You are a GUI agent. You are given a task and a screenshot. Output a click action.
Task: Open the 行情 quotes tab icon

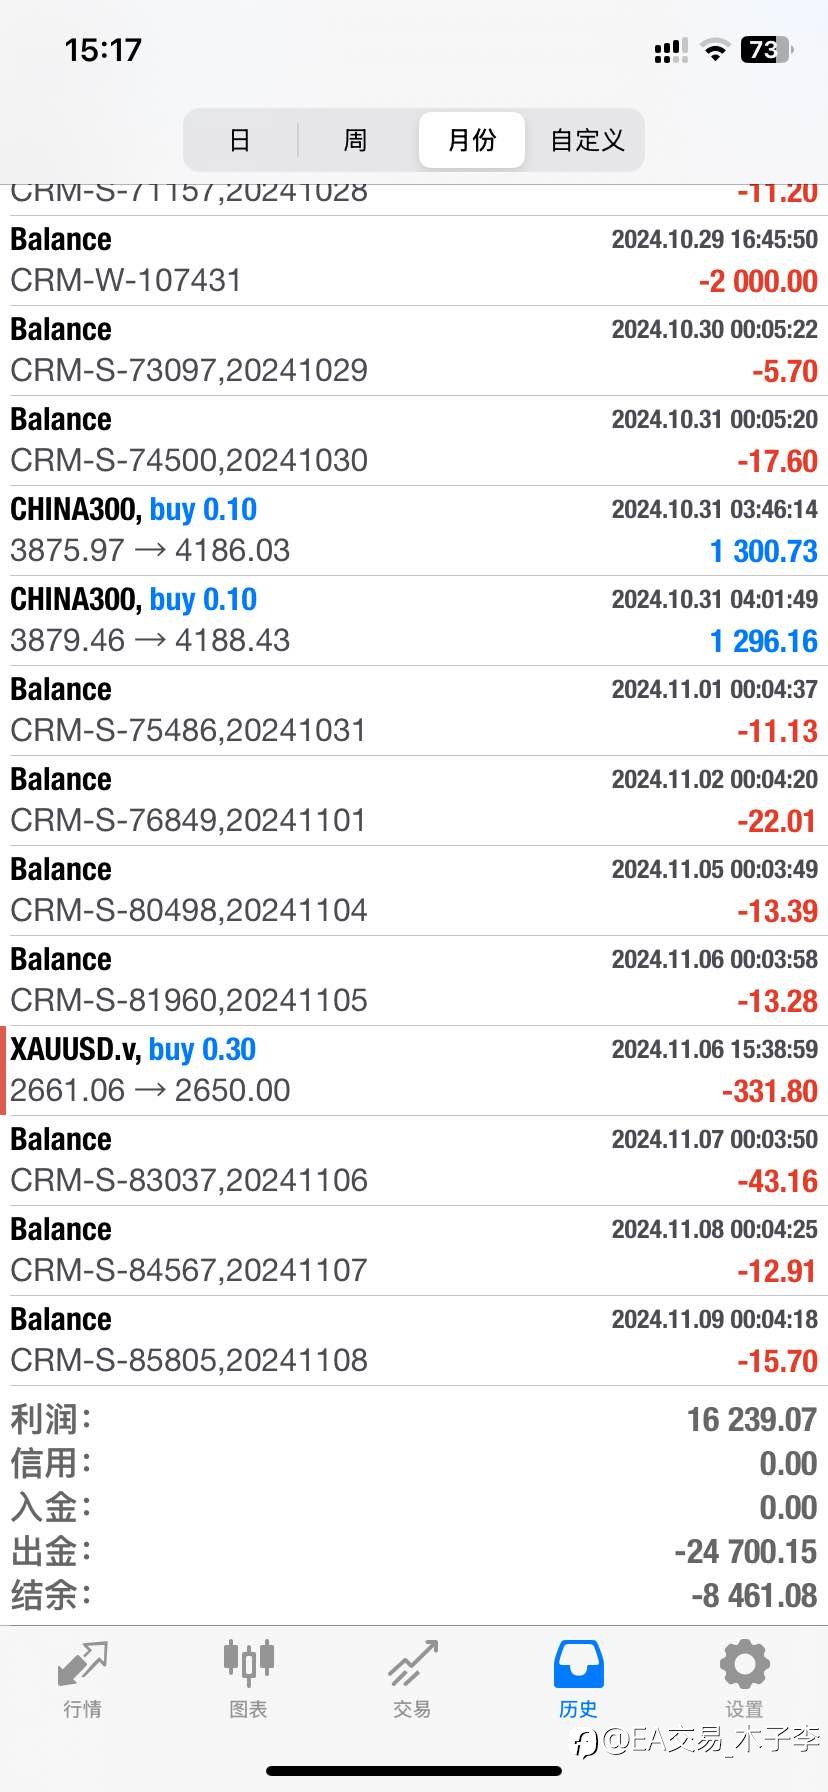coord(82,1663)
